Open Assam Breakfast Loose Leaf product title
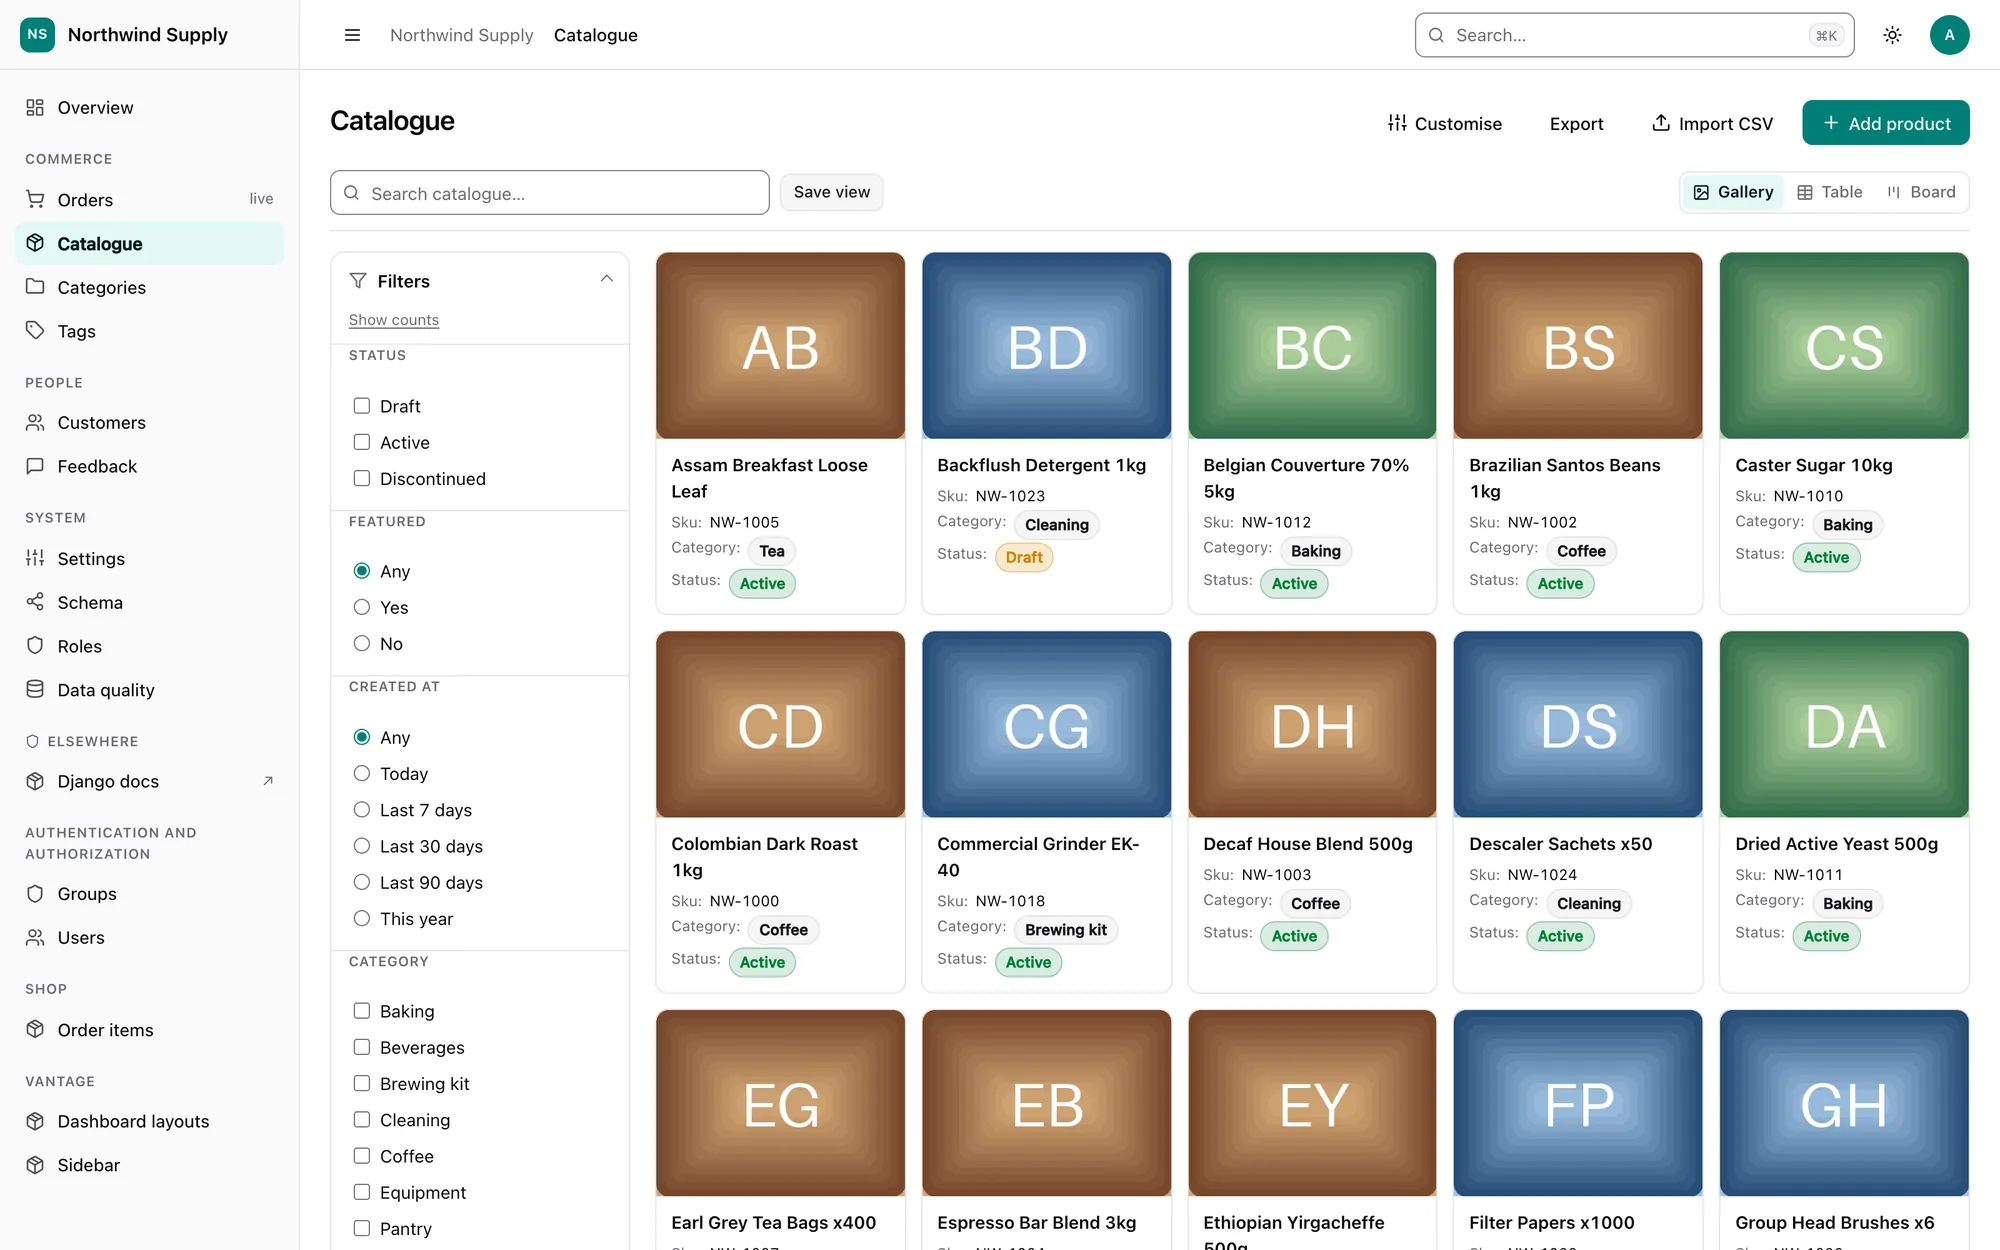This screenshot has width=2000, height=1250. [x=770, y=478]
